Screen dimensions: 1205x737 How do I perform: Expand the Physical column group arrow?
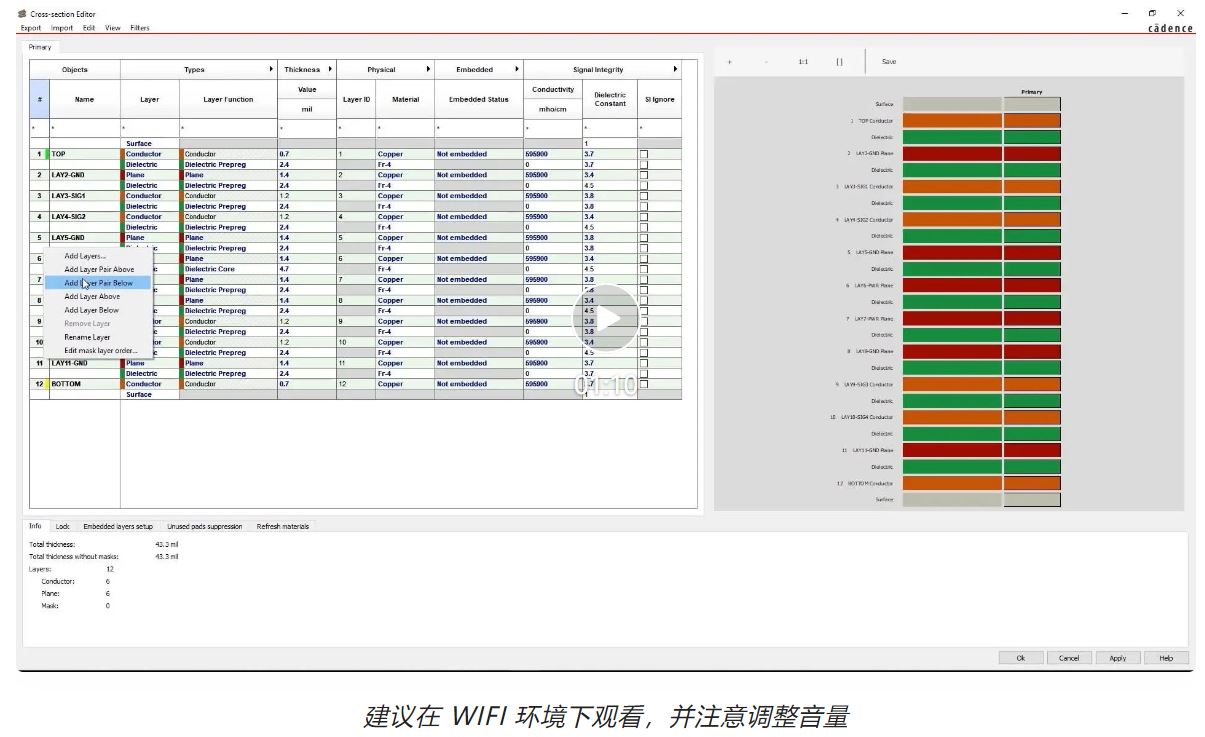pyautogui.click(x=428, y=69)
